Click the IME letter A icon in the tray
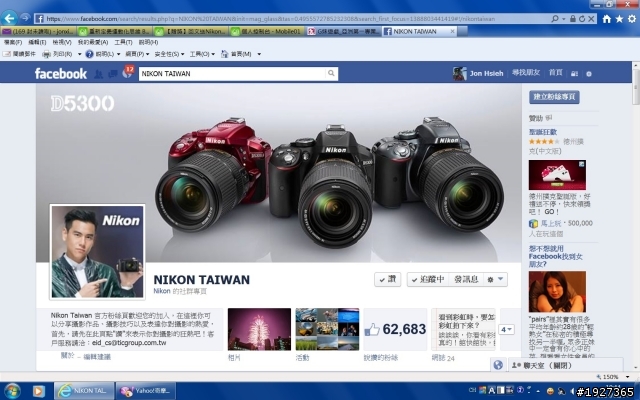The width and height of the screenshot is (640, 400). click(x=492, y=391)
